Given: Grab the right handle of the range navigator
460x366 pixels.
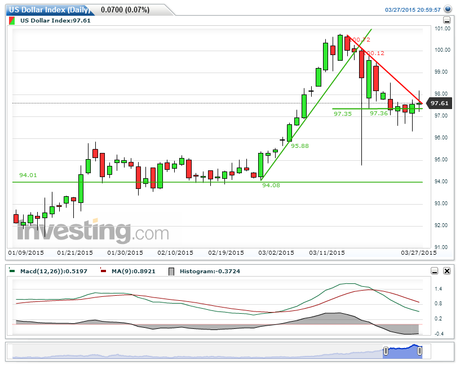Looking at the screenshot, I should pyautogui.click(x=420, y=351).
